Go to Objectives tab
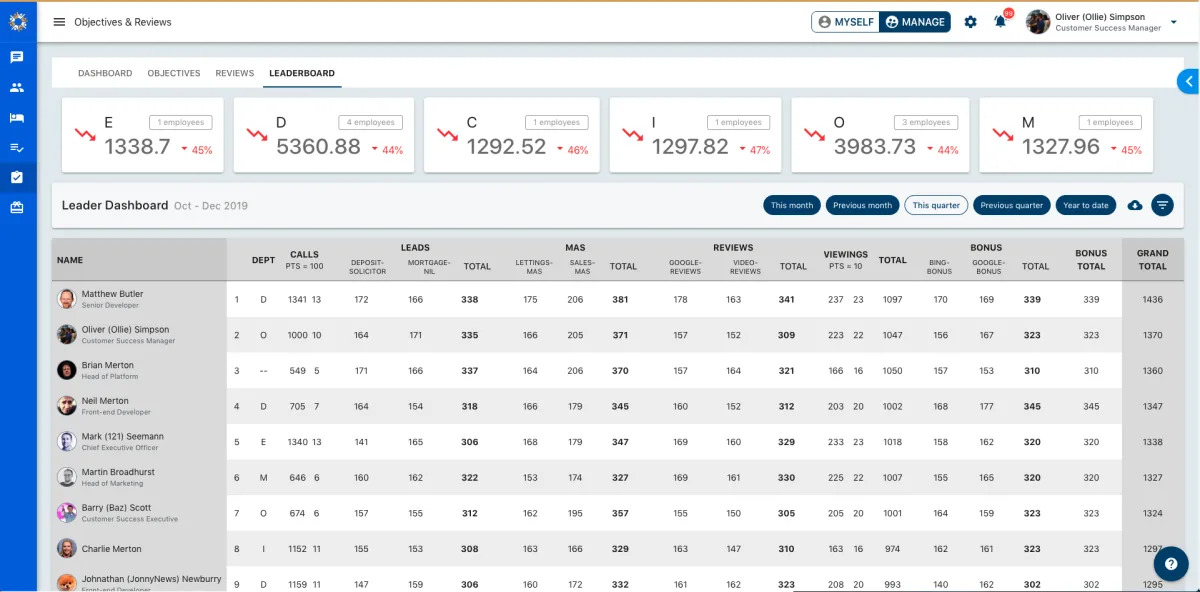The image size is (1200, 592). [x=174, y=73]
